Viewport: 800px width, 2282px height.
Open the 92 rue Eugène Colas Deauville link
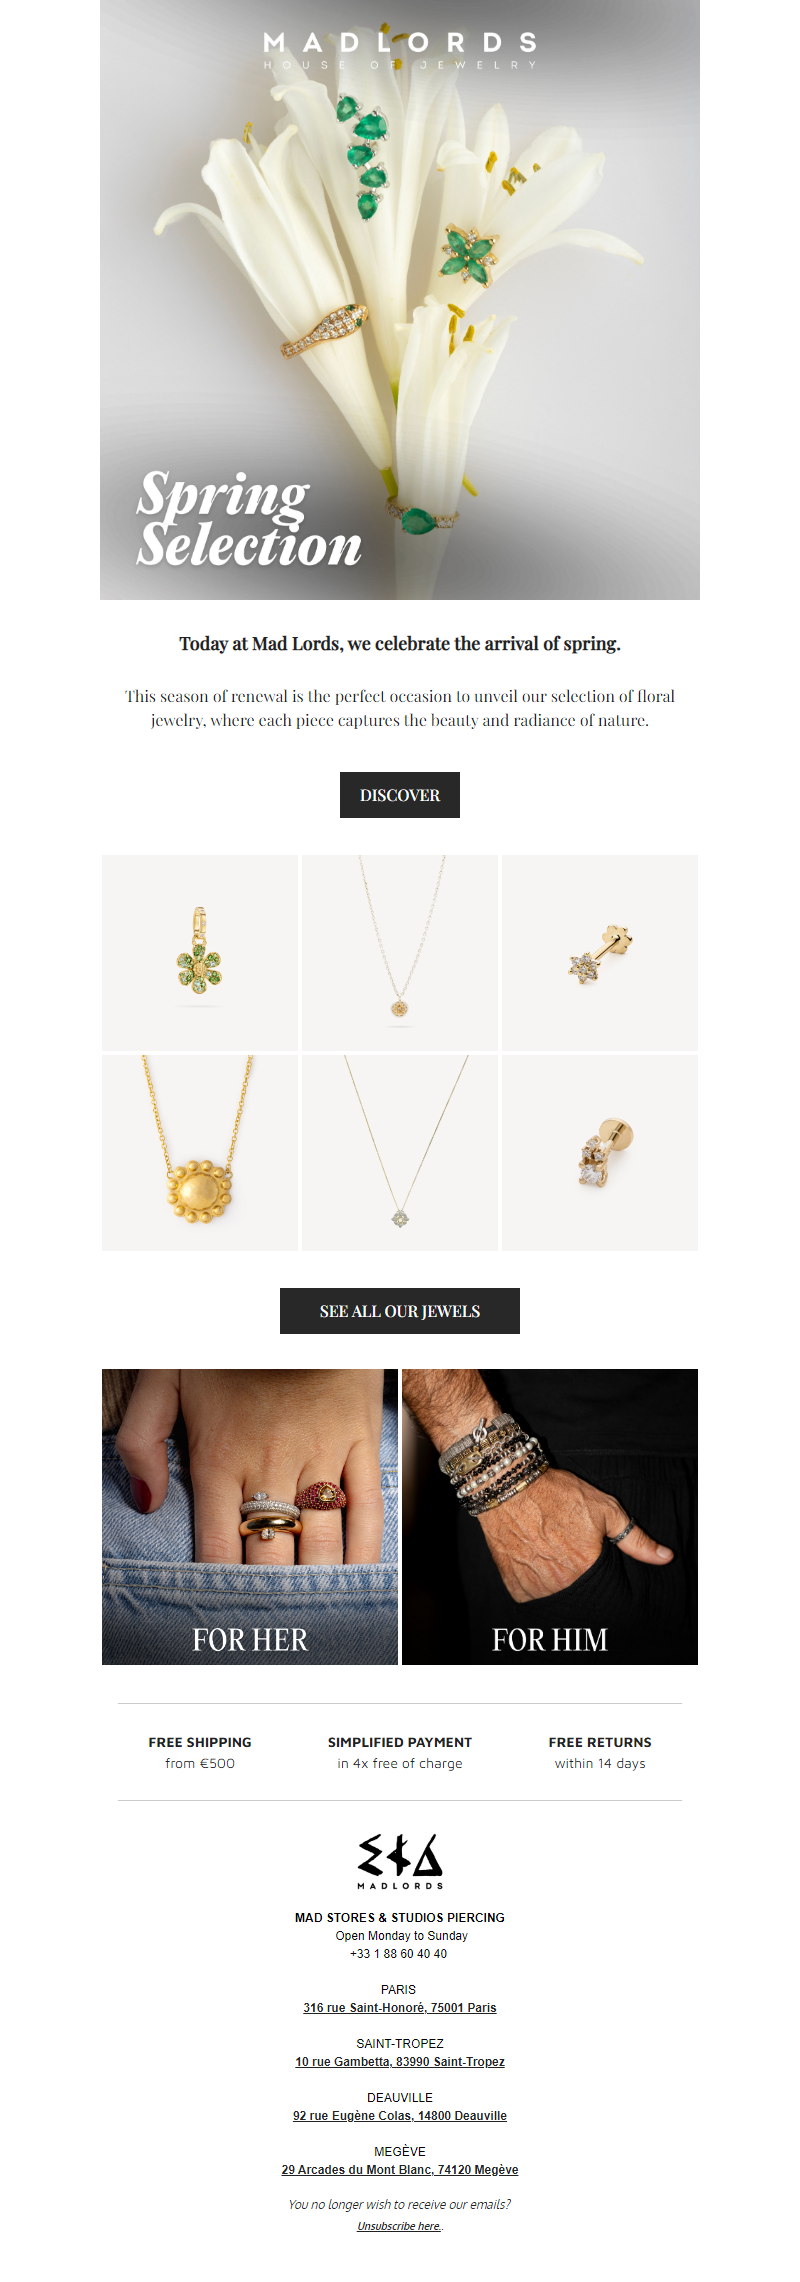click(x=400, y=2116)
